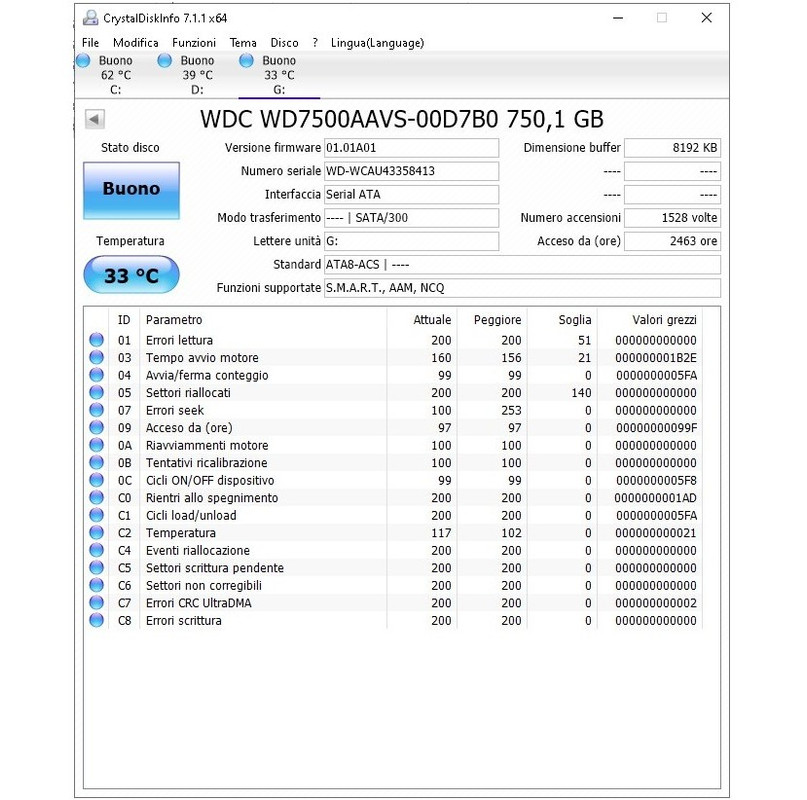This screenshot has width=807, height=800.
Task: Click the status orb of Tempo avvio motore row
Action: pyautogui.click(x=96, y=357)
